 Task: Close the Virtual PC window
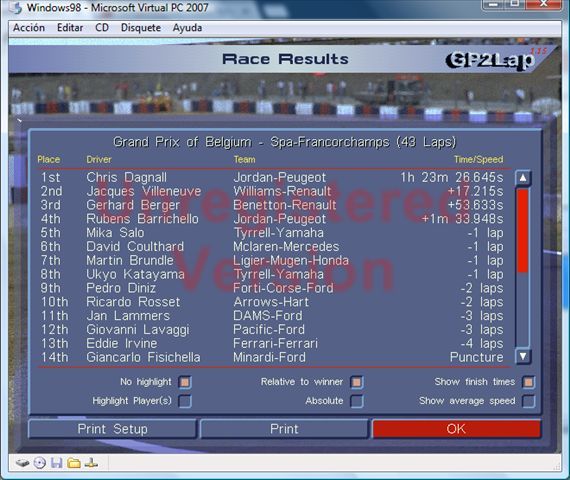[x=543, y=4]
